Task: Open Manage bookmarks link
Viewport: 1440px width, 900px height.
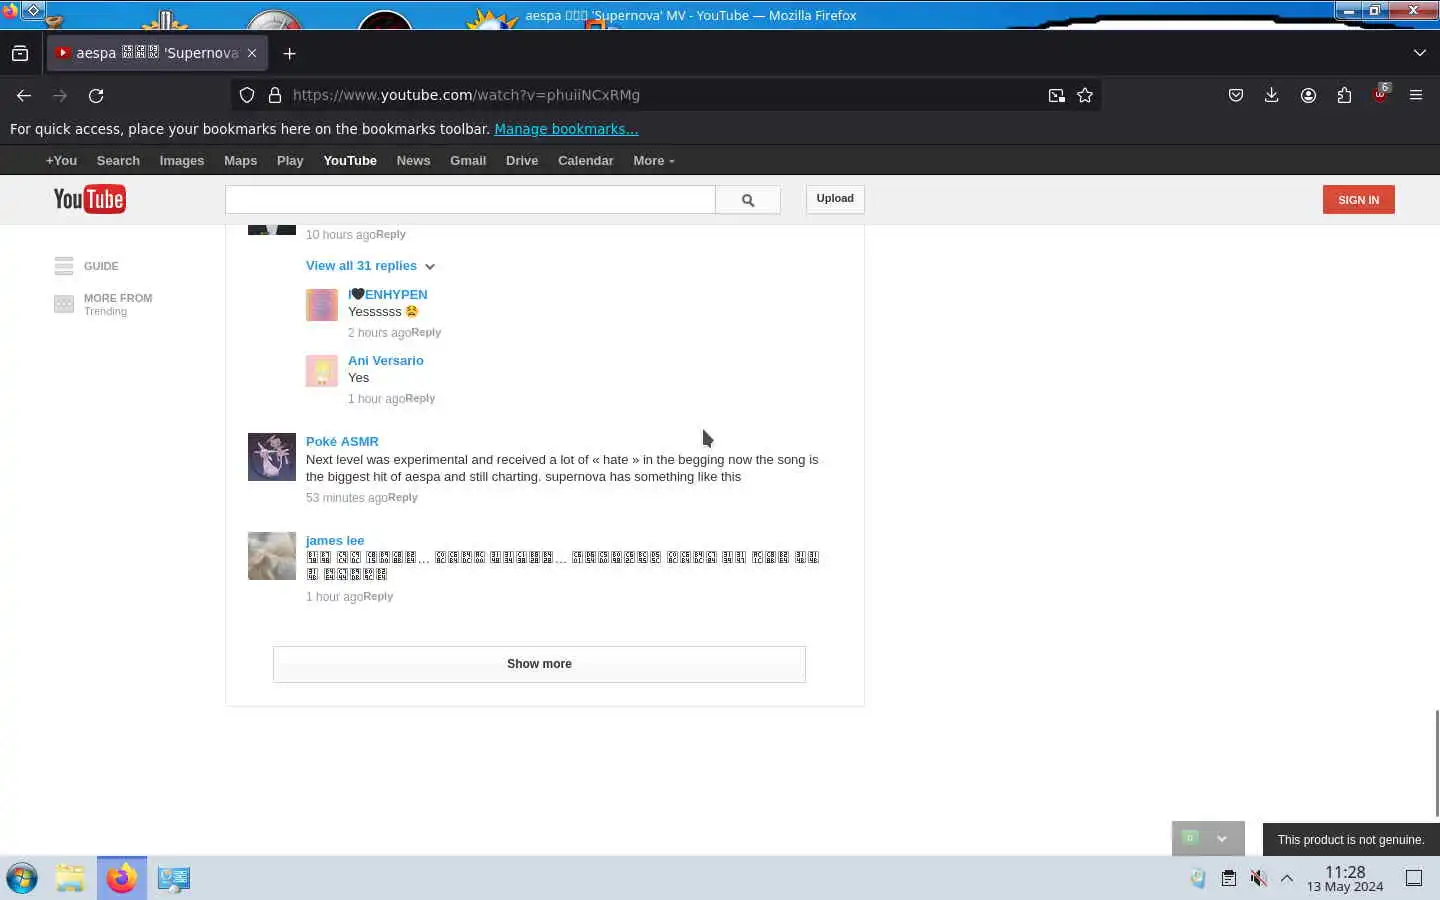Action: tap(566, 129)
